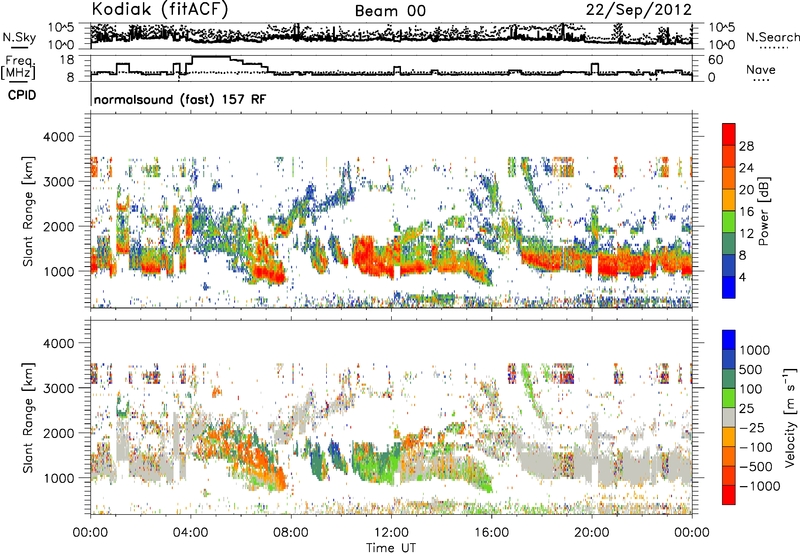Click the '4000' tick of the power panel
The image size is (800, 554).
[58, 137]
